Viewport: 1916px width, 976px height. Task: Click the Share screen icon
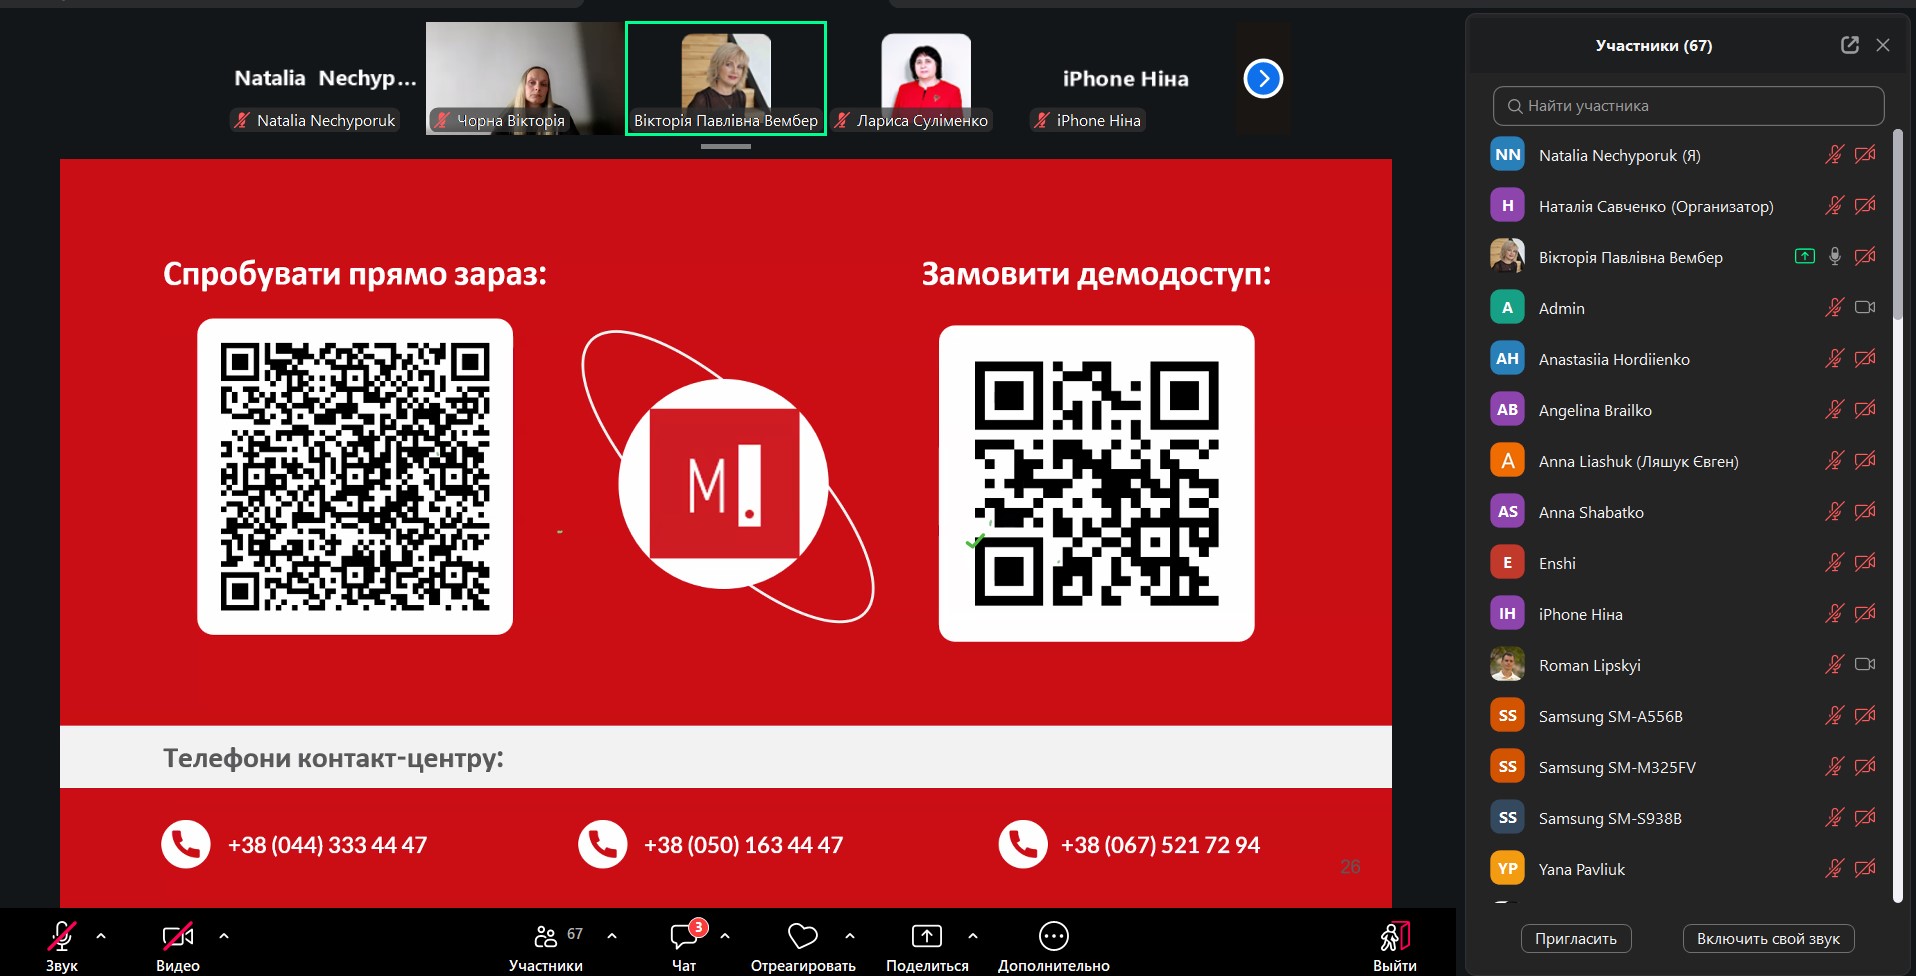coord(926,937)
